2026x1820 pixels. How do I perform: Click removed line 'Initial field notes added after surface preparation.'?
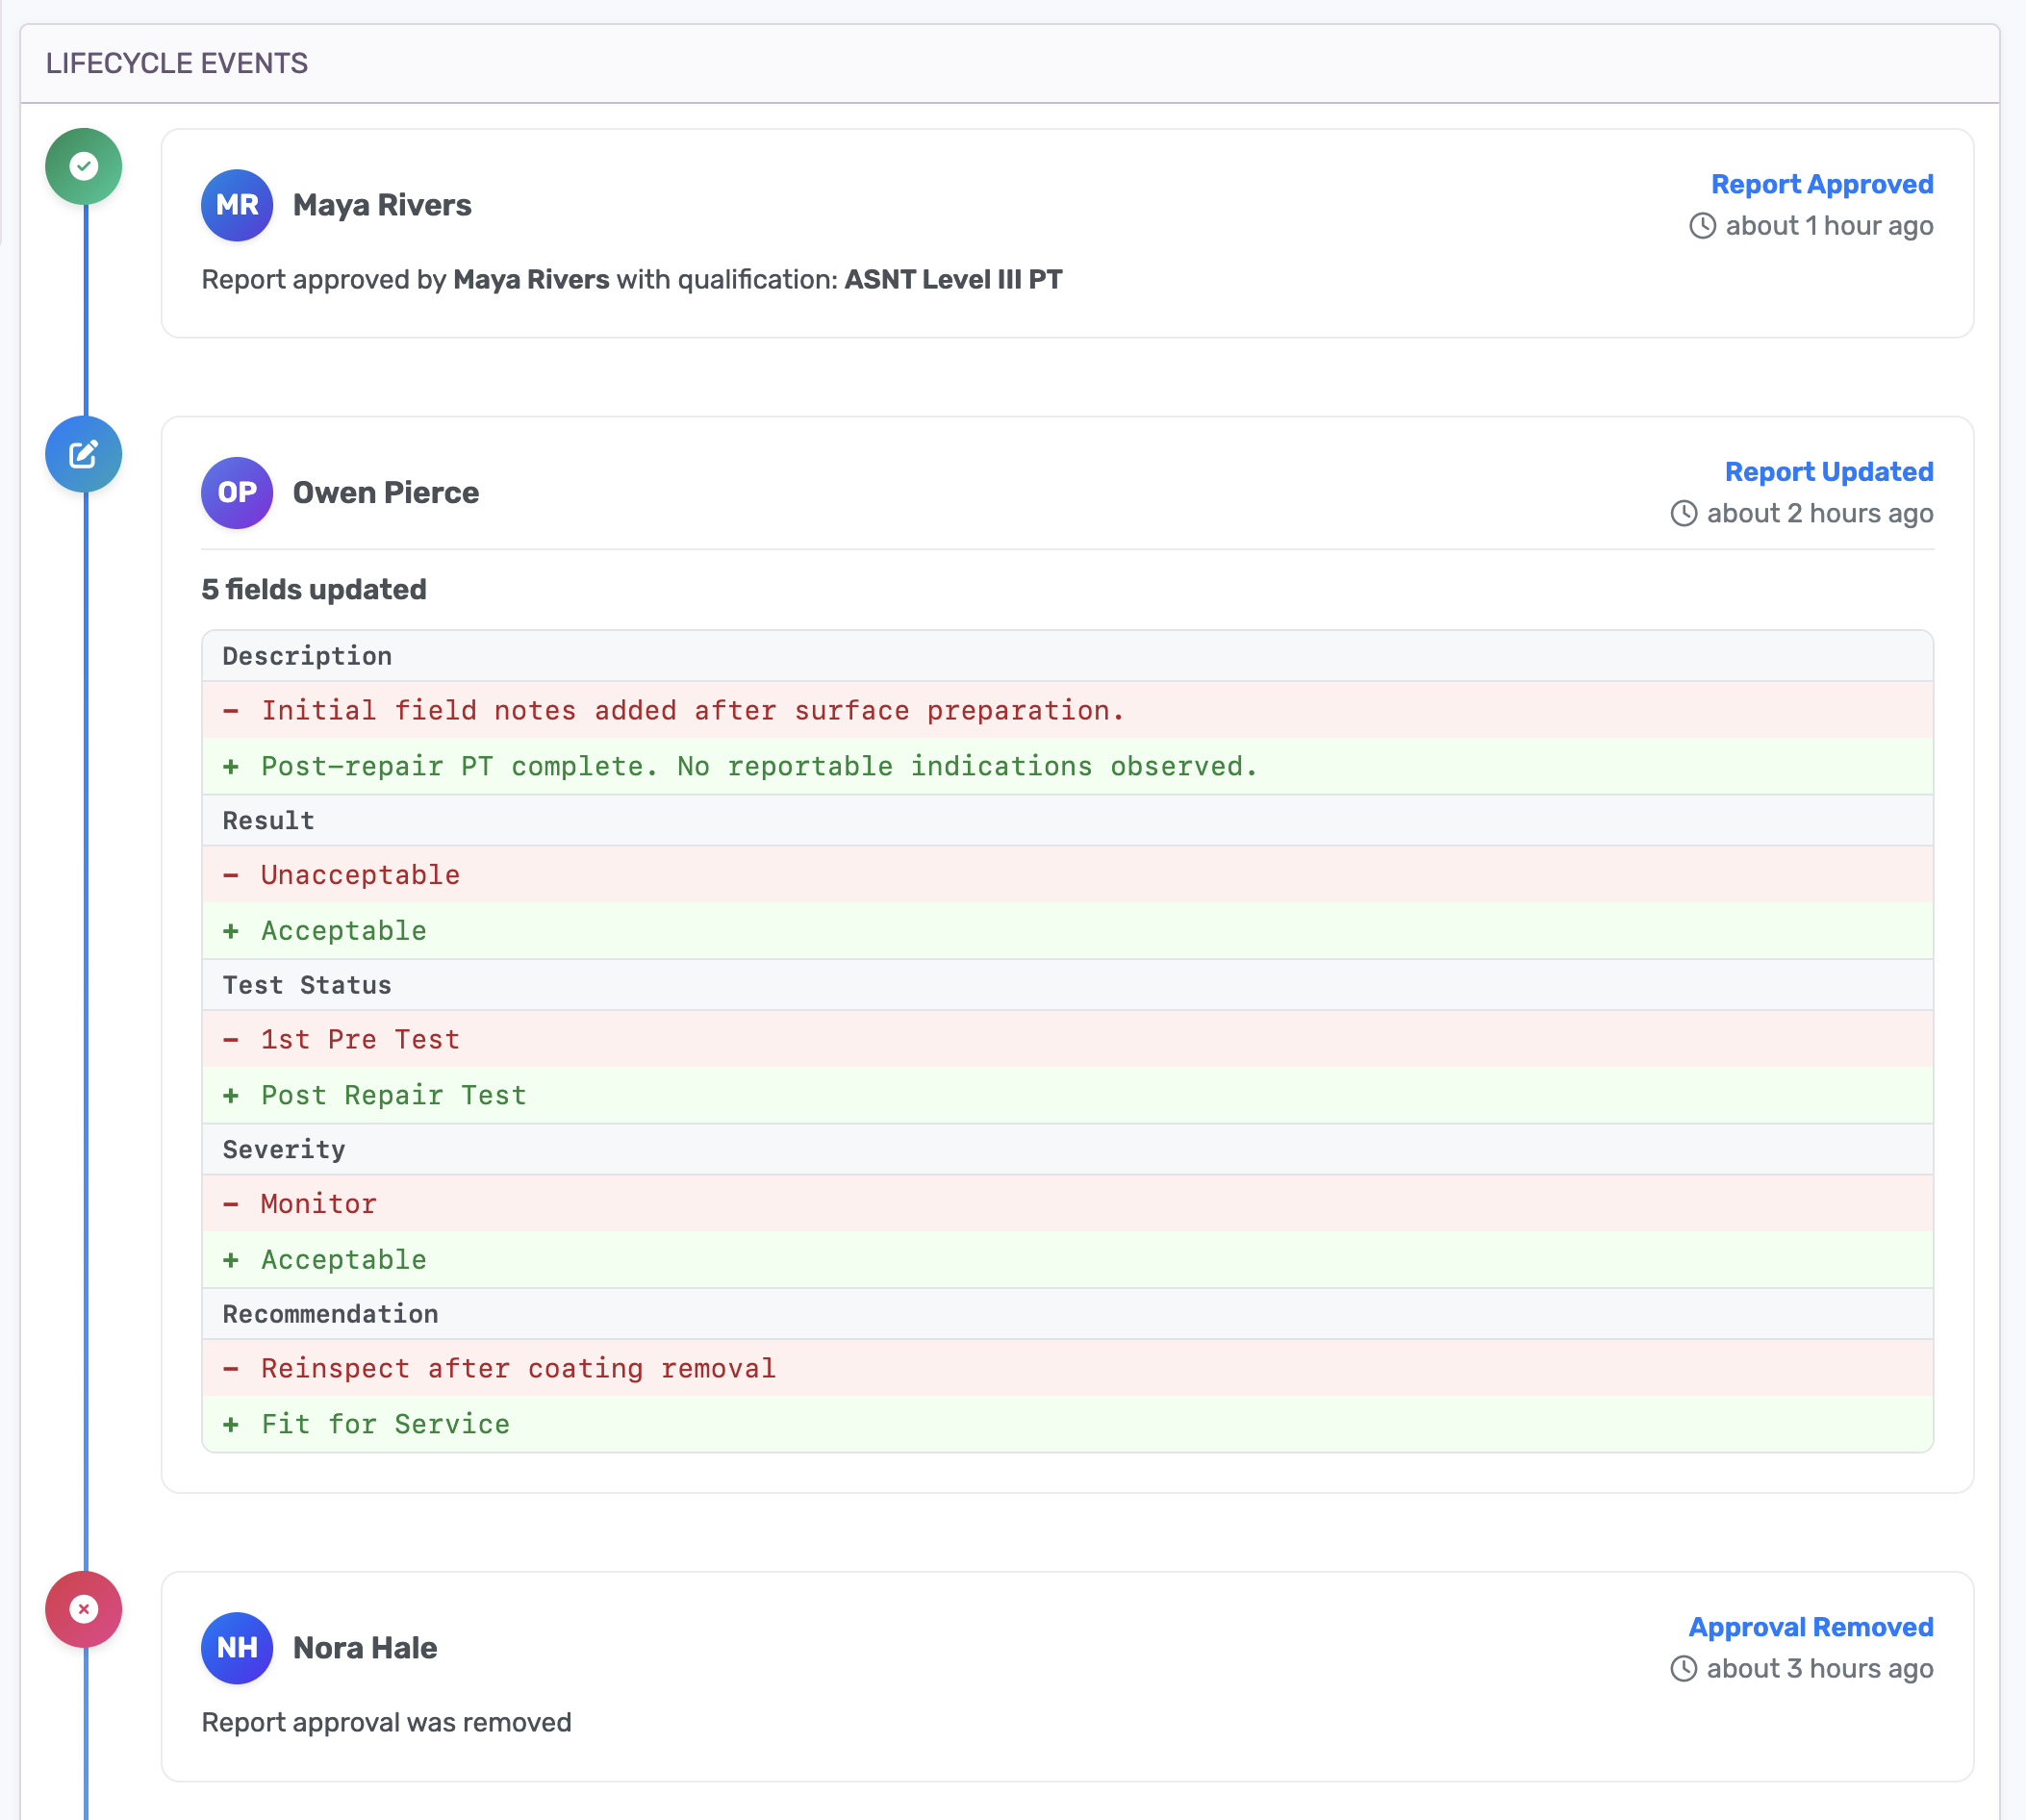pos(1067,710)
